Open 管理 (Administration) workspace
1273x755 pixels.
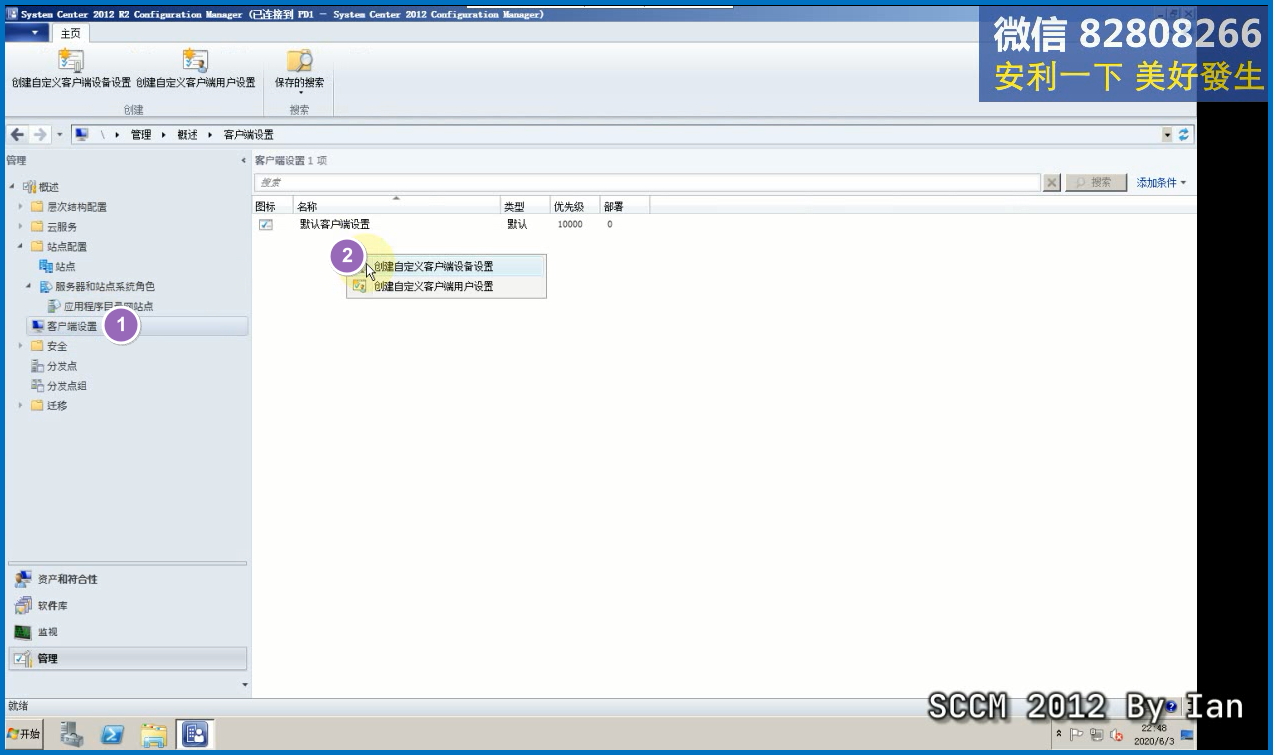coord(127,659)
